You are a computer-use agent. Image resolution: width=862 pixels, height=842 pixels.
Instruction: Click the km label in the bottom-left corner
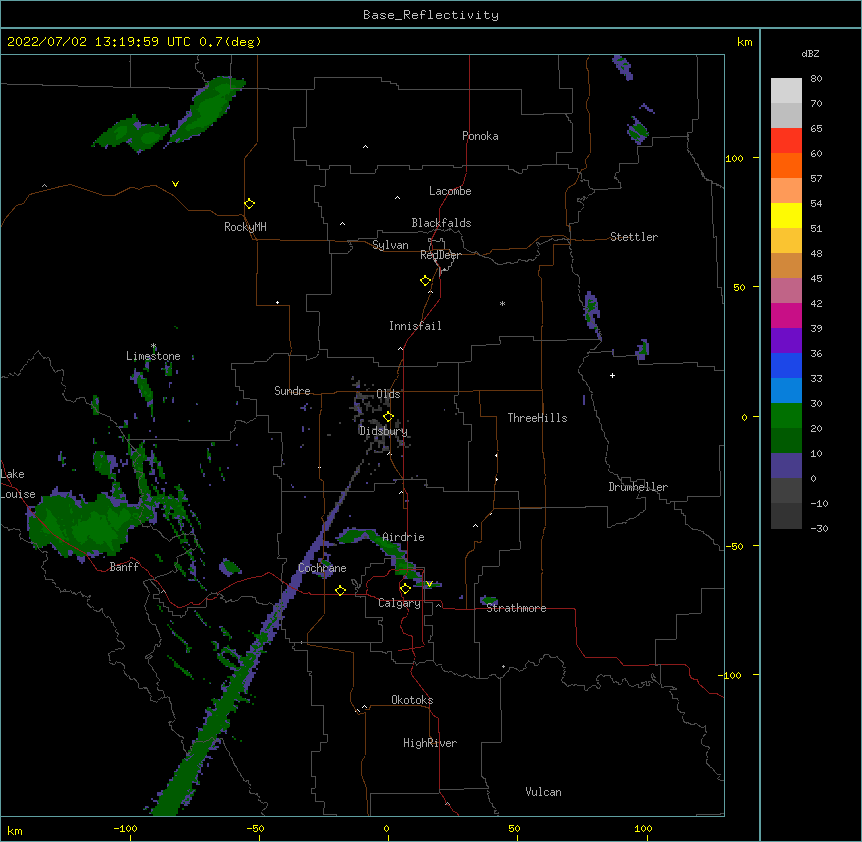pyautogui.click(x=15, y=831)
